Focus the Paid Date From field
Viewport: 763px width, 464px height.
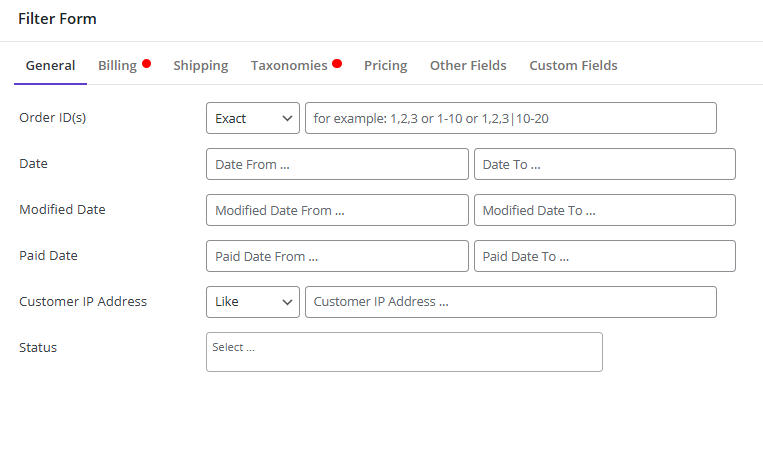(337, 256)
